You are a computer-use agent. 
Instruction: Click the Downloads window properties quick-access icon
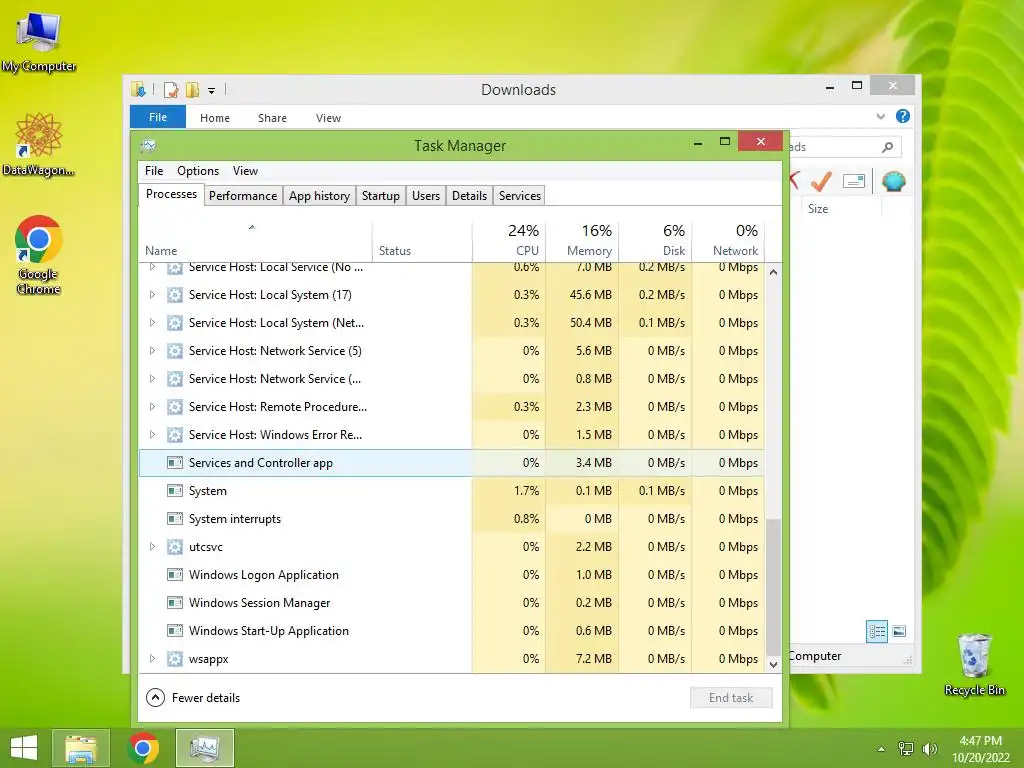(170, 89)
